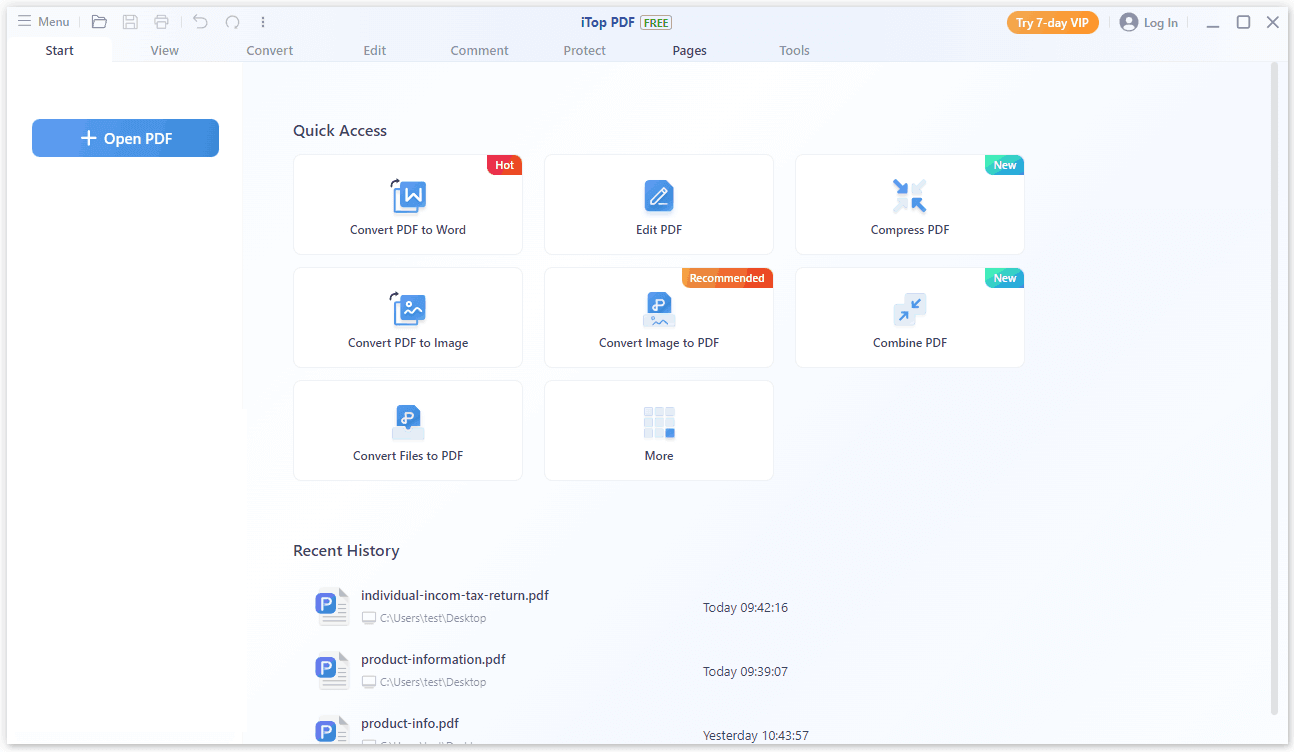
Task: Switch to the Convert tab
Action: (270, 51)
